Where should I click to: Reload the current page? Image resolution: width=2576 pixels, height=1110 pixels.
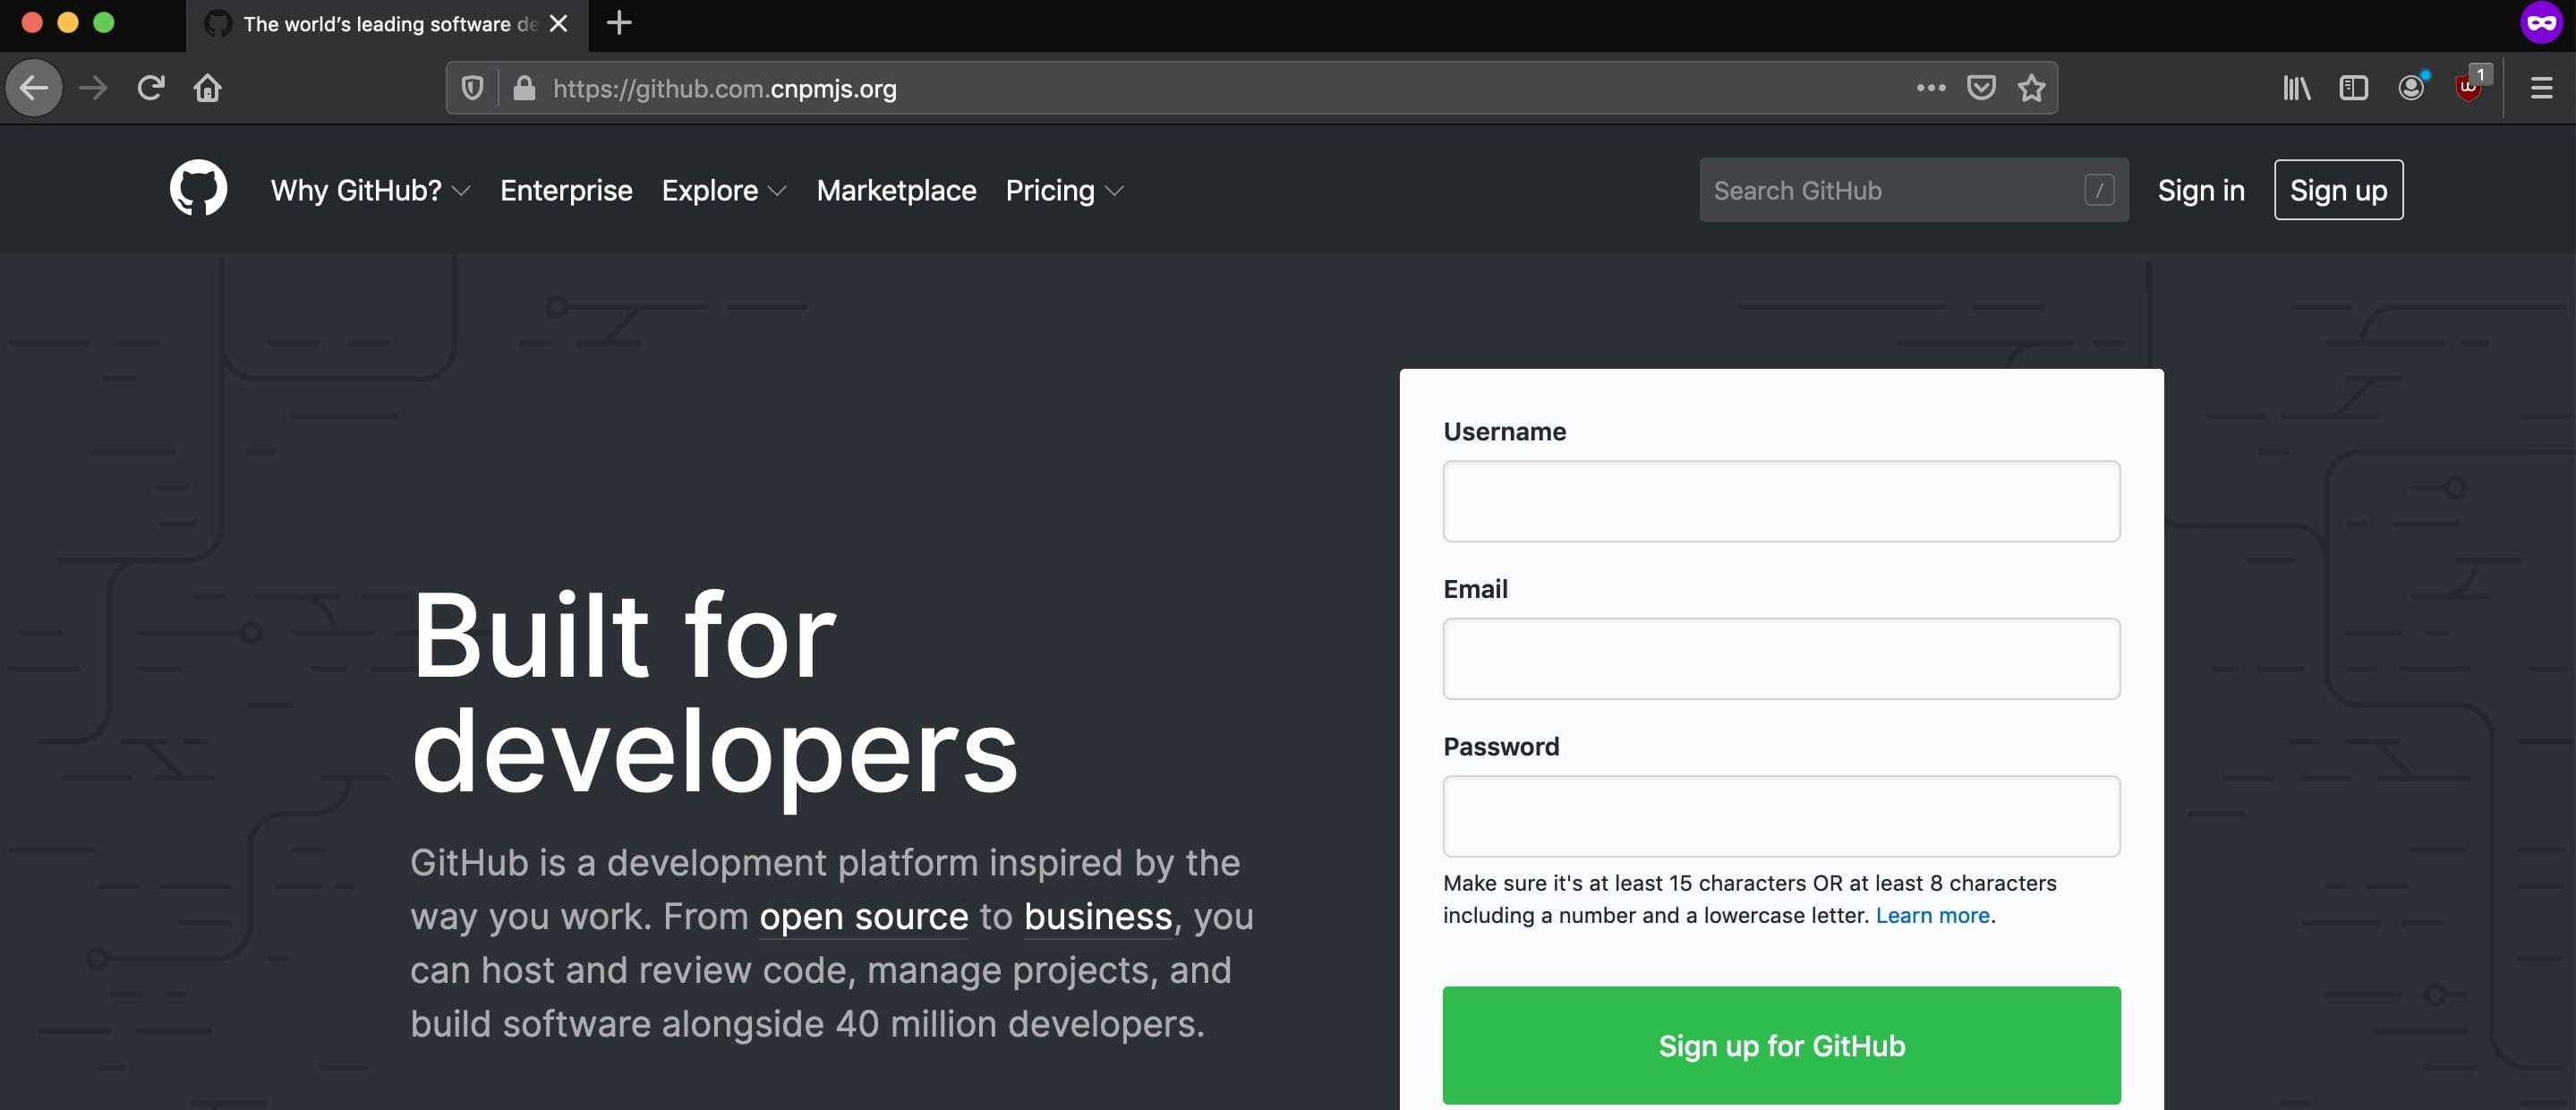click(151, 88)
